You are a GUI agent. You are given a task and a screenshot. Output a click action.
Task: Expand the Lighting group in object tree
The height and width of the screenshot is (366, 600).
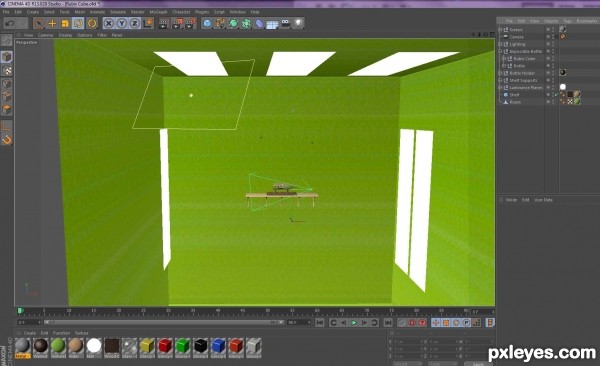[500, 44]
